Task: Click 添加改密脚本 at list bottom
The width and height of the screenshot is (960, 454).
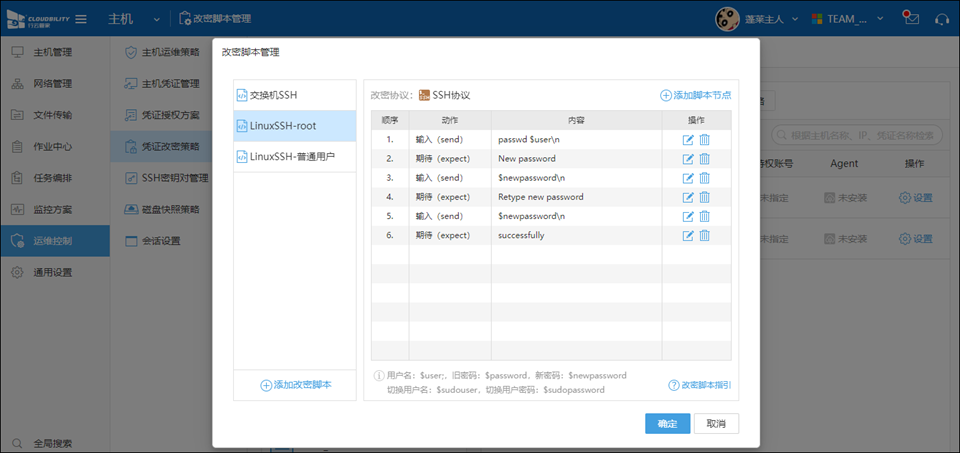Action: pos(295,385)
